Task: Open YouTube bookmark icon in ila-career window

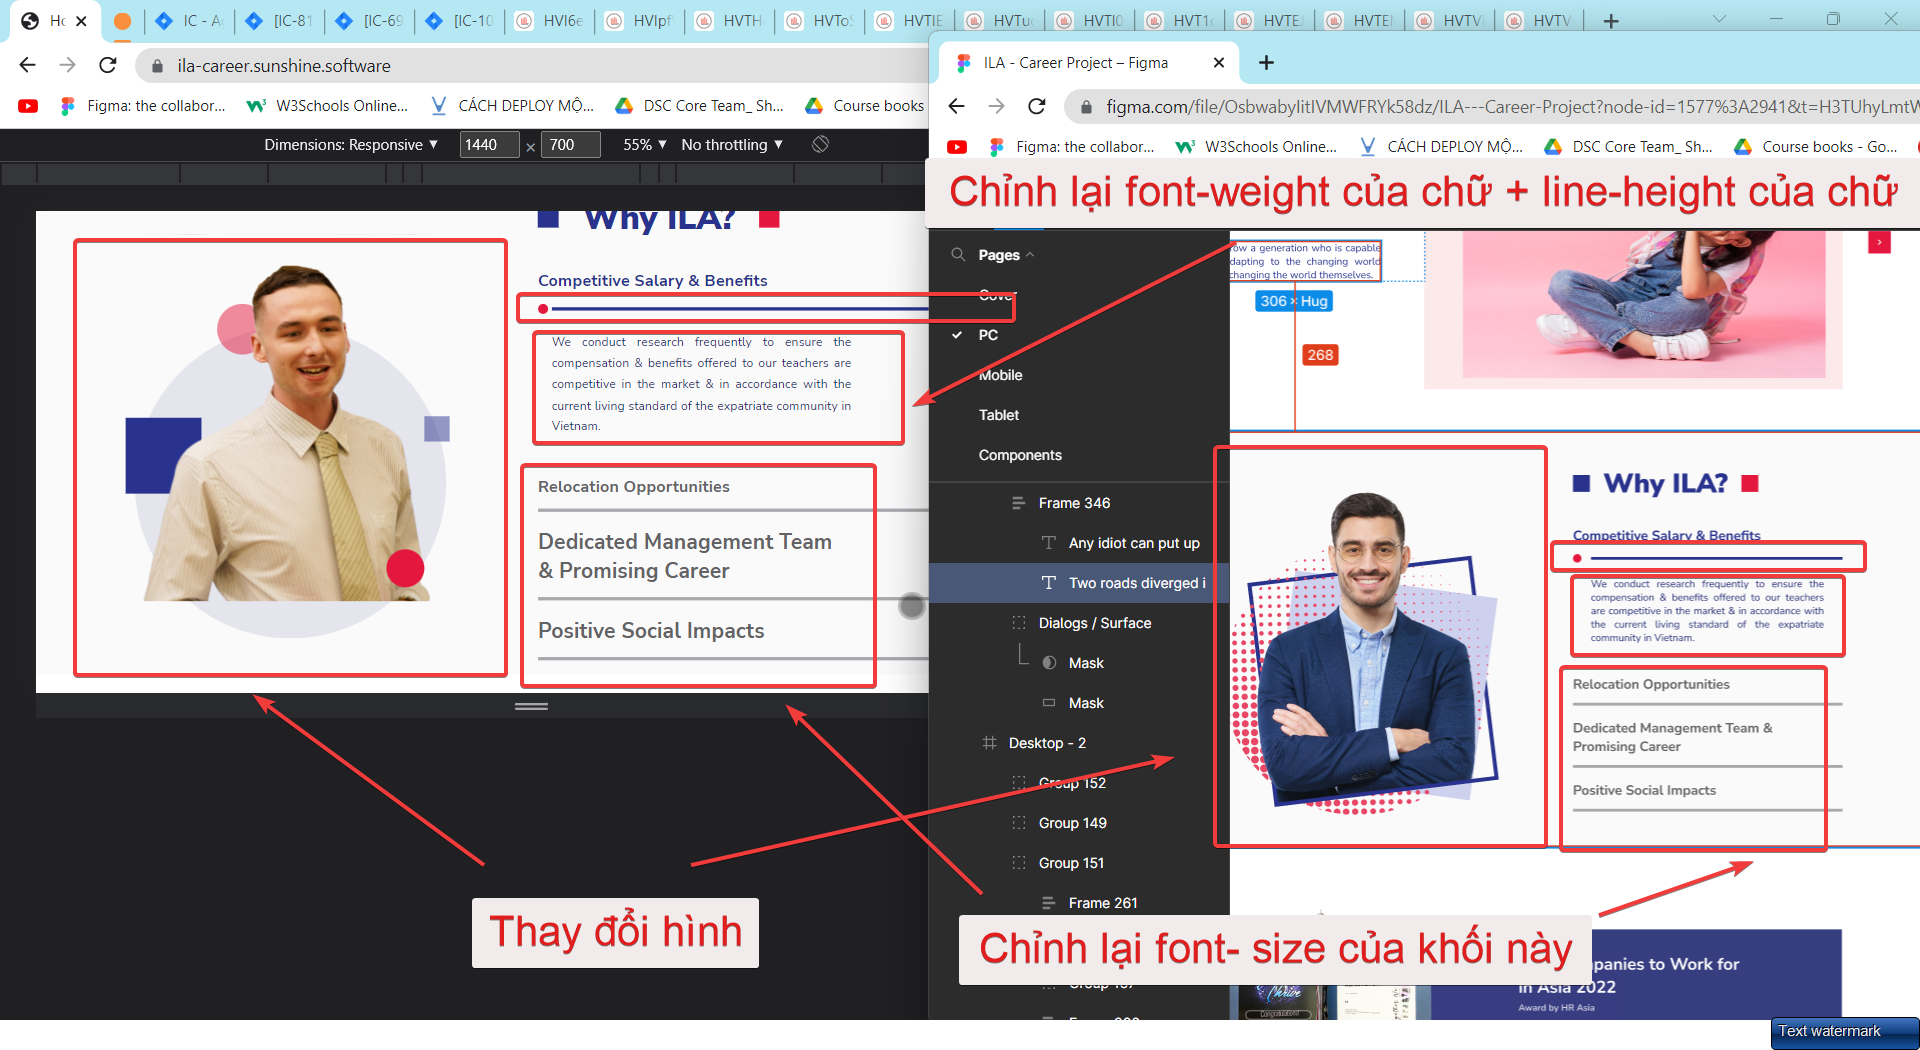Action: pyautogui.click(x=28, y=106)
